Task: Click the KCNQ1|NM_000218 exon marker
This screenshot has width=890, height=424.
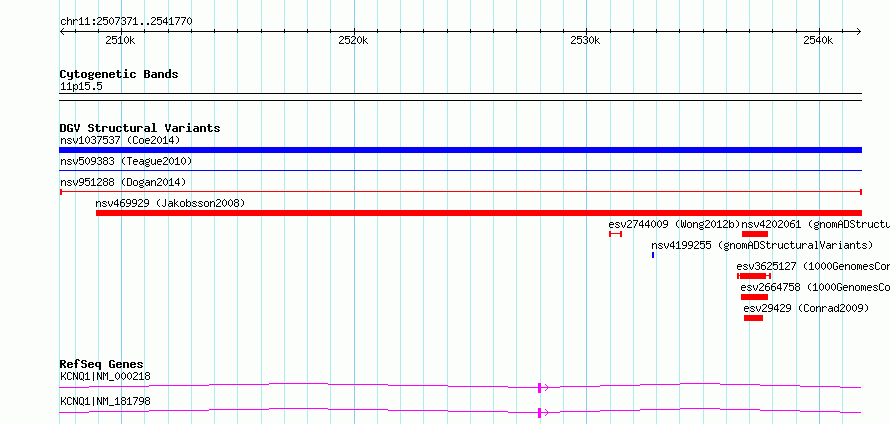Action: tap(539, 388)
